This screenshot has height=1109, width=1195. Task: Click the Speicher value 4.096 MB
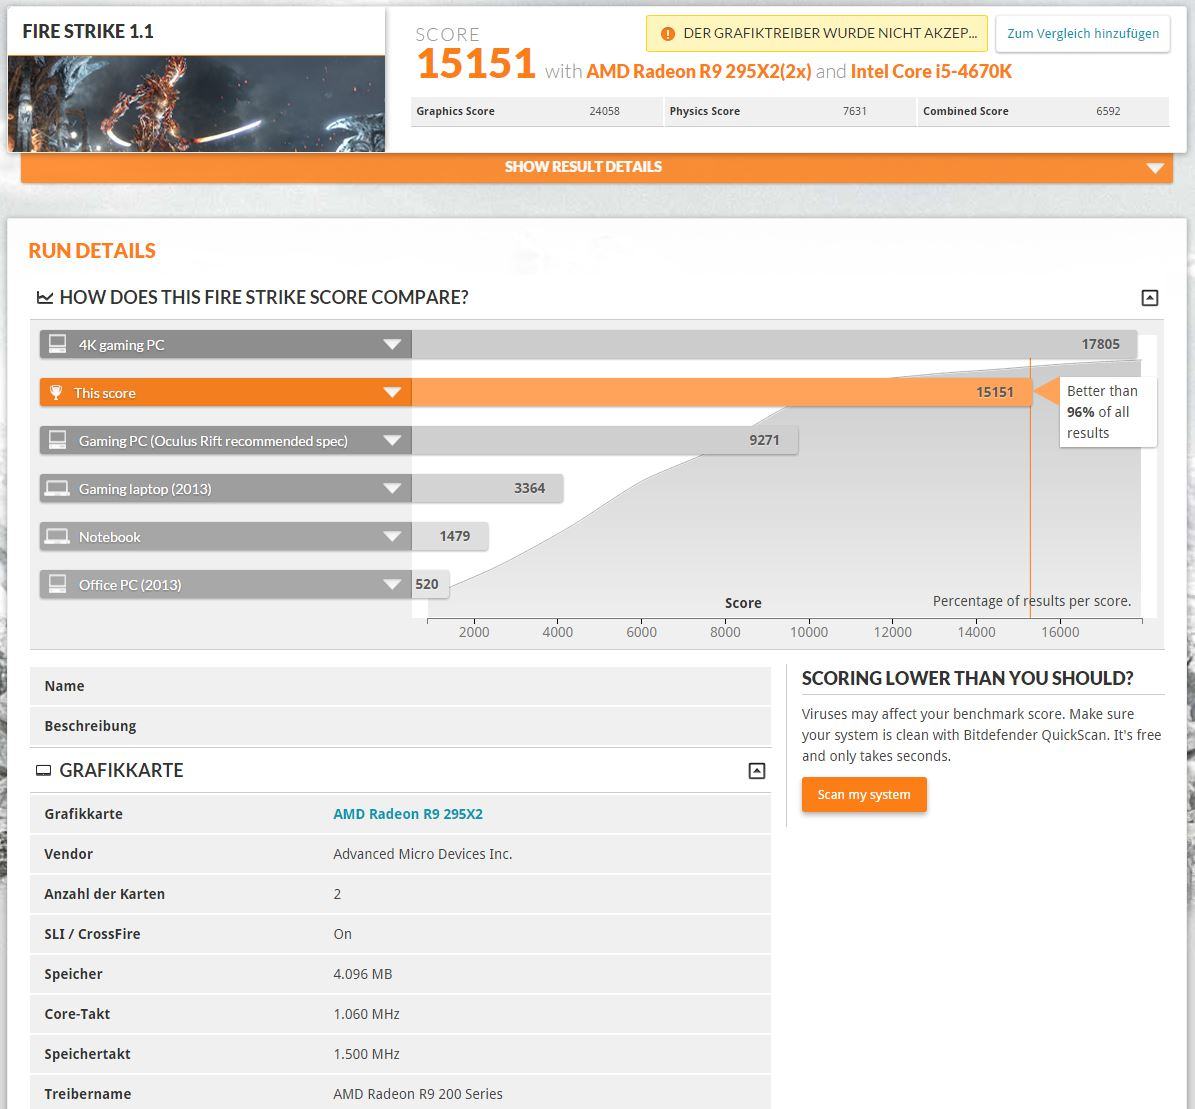pyautogui.click(x=363, y=974)
